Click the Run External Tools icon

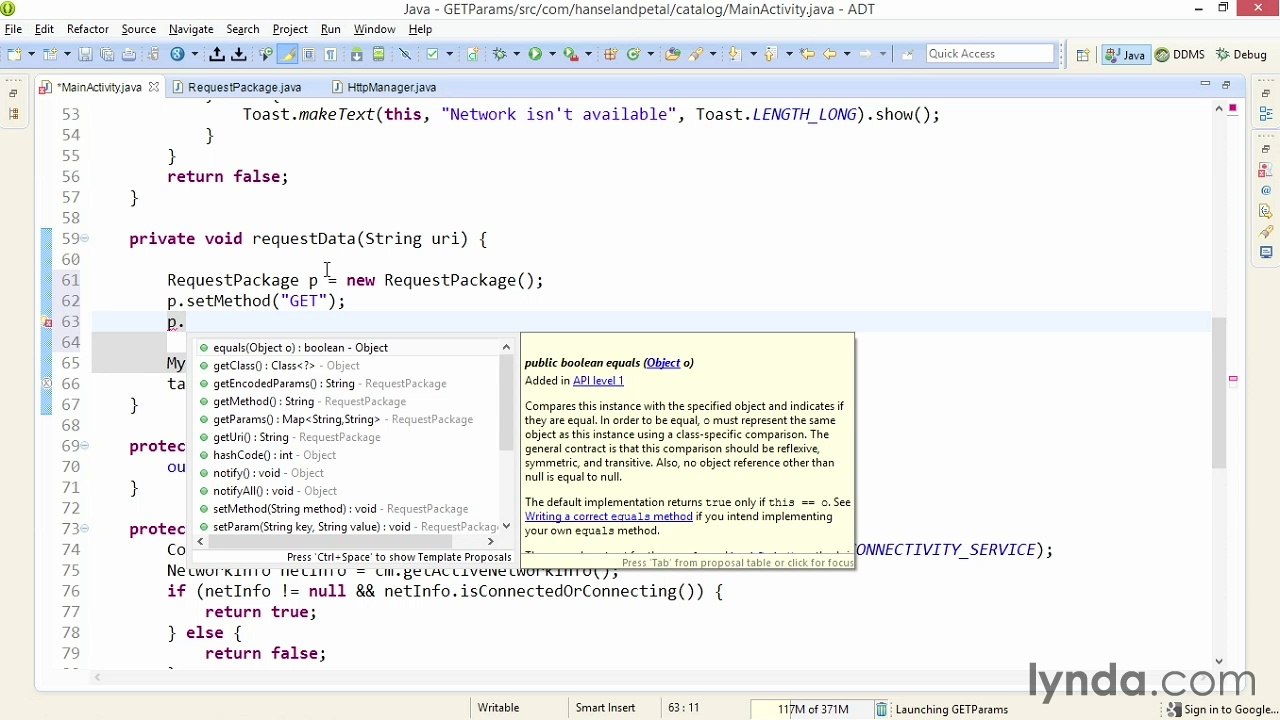point(571,54)
